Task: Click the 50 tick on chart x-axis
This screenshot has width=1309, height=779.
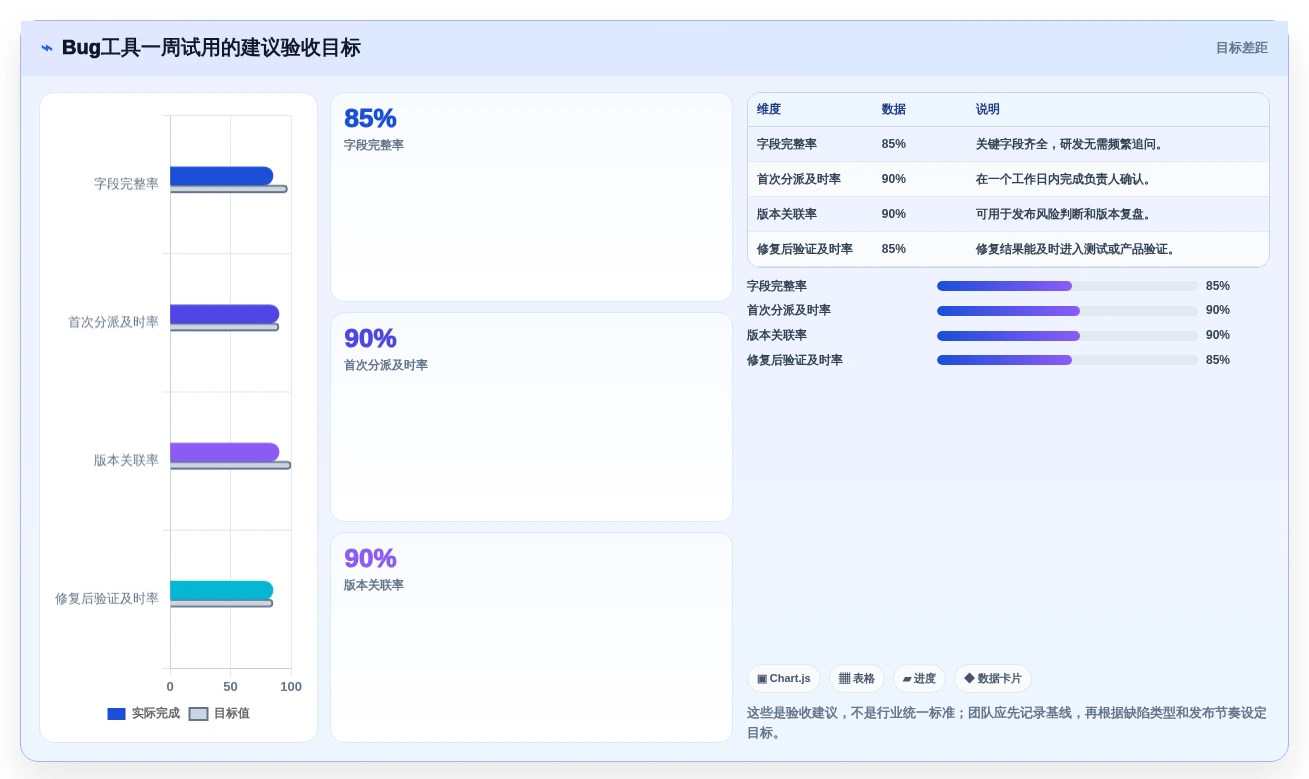Action: tap(231, 687)
